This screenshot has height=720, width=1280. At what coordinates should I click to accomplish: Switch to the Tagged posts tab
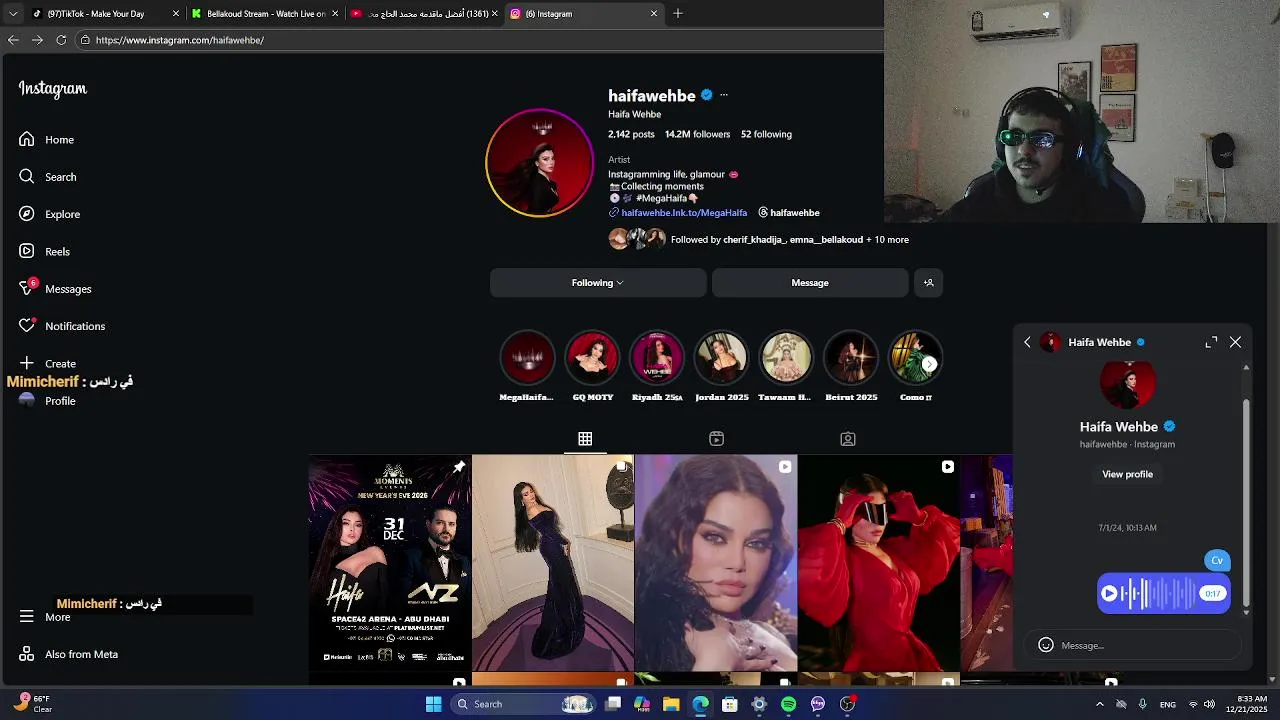(848, 439)
